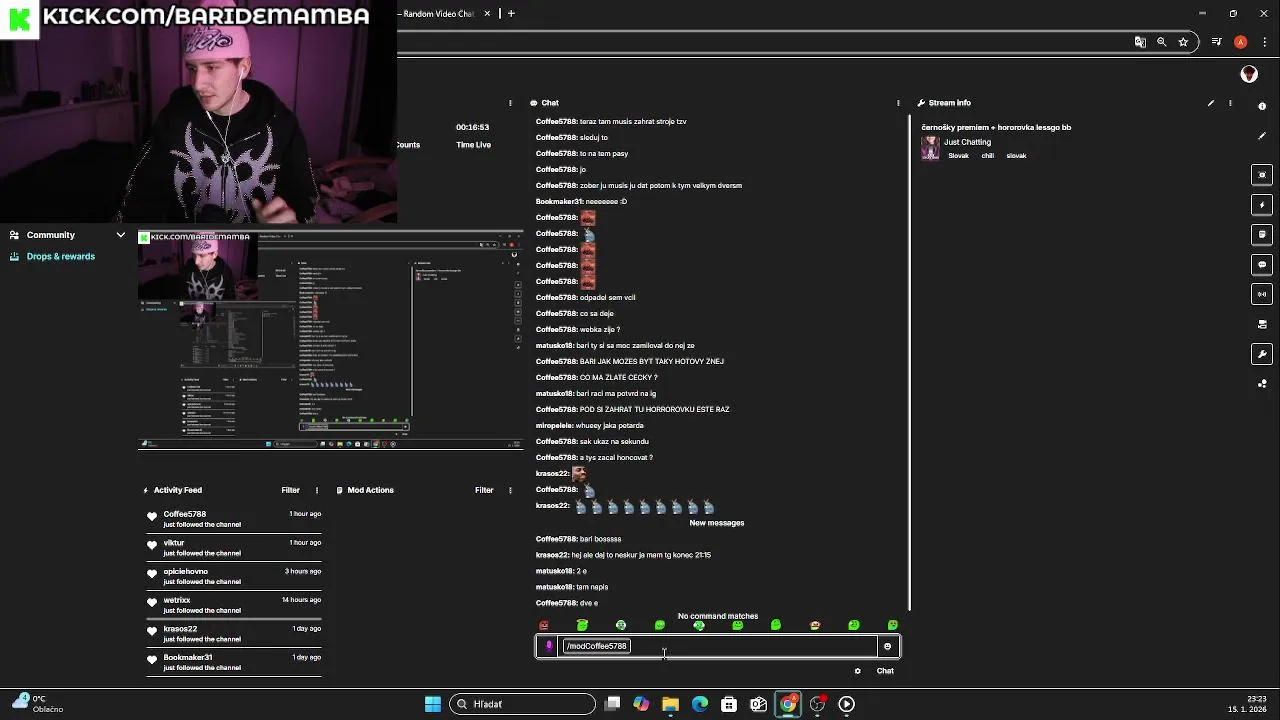The image size is (1280, 720).
Task: Click the Stream Info panel header
Action: [949, 103]
